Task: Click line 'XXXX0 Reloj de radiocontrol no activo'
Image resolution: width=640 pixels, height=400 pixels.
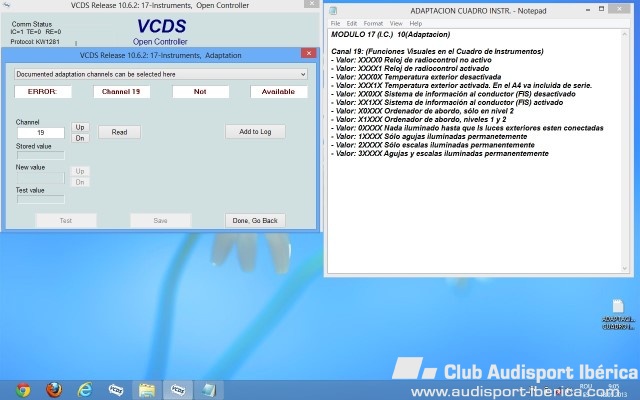Action: (411, 60)
